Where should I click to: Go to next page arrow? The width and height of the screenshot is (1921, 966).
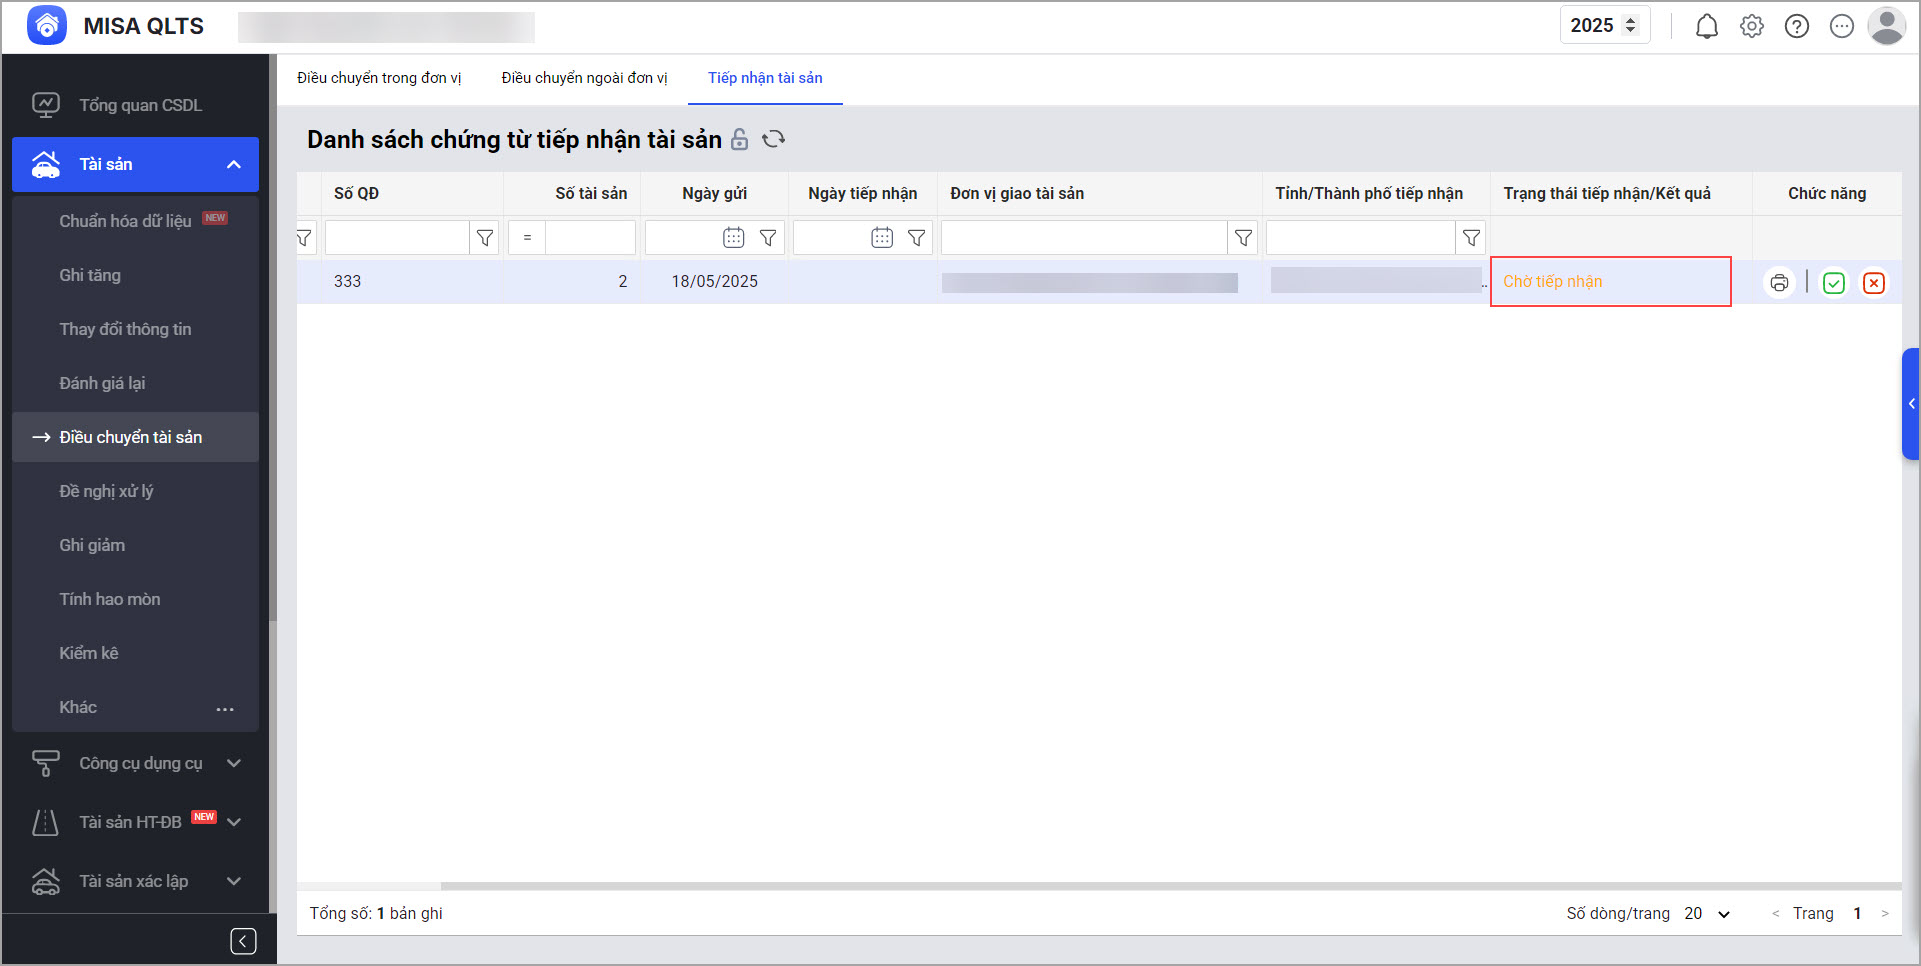[1885, 914]
